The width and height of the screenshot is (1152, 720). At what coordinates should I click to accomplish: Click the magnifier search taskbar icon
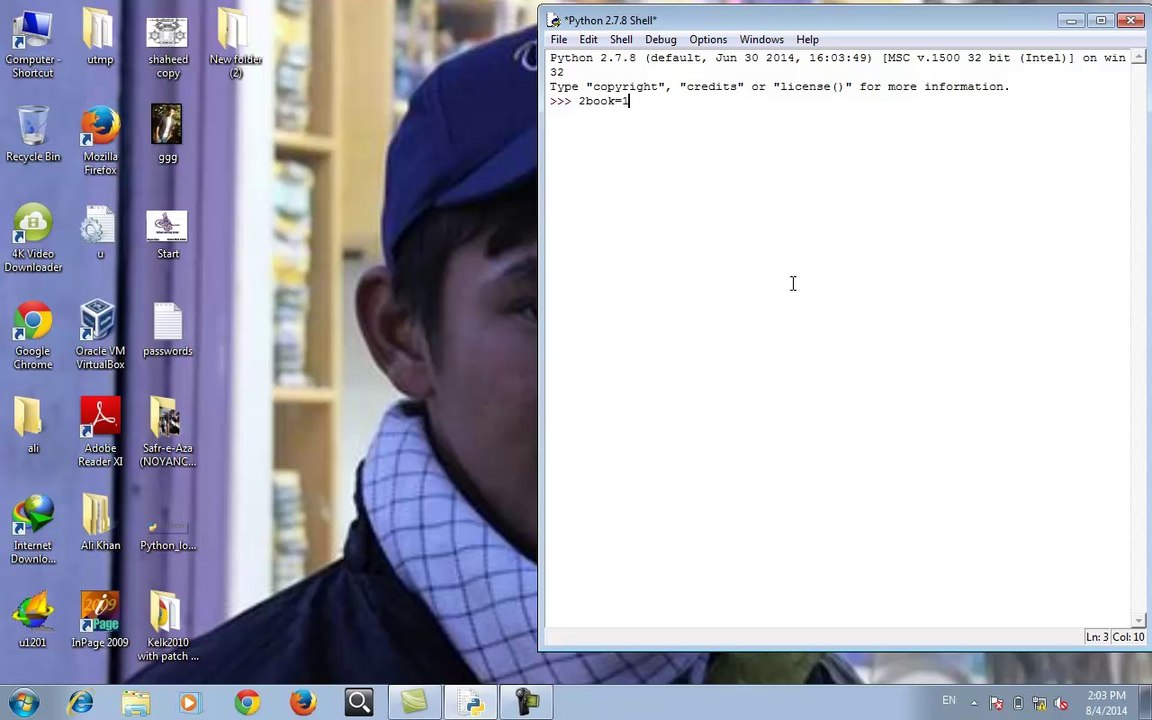[x=359, y=703]
